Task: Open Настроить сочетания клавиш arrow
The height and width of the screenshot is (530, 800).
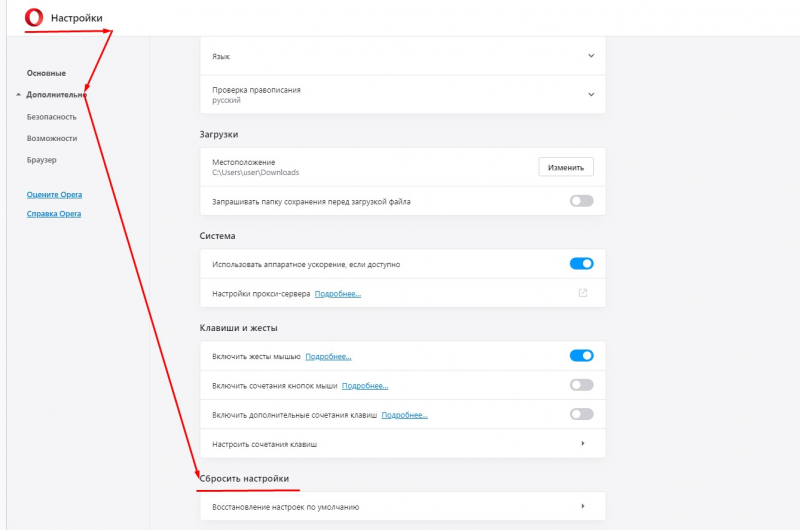Action: [x=583, y=443]
